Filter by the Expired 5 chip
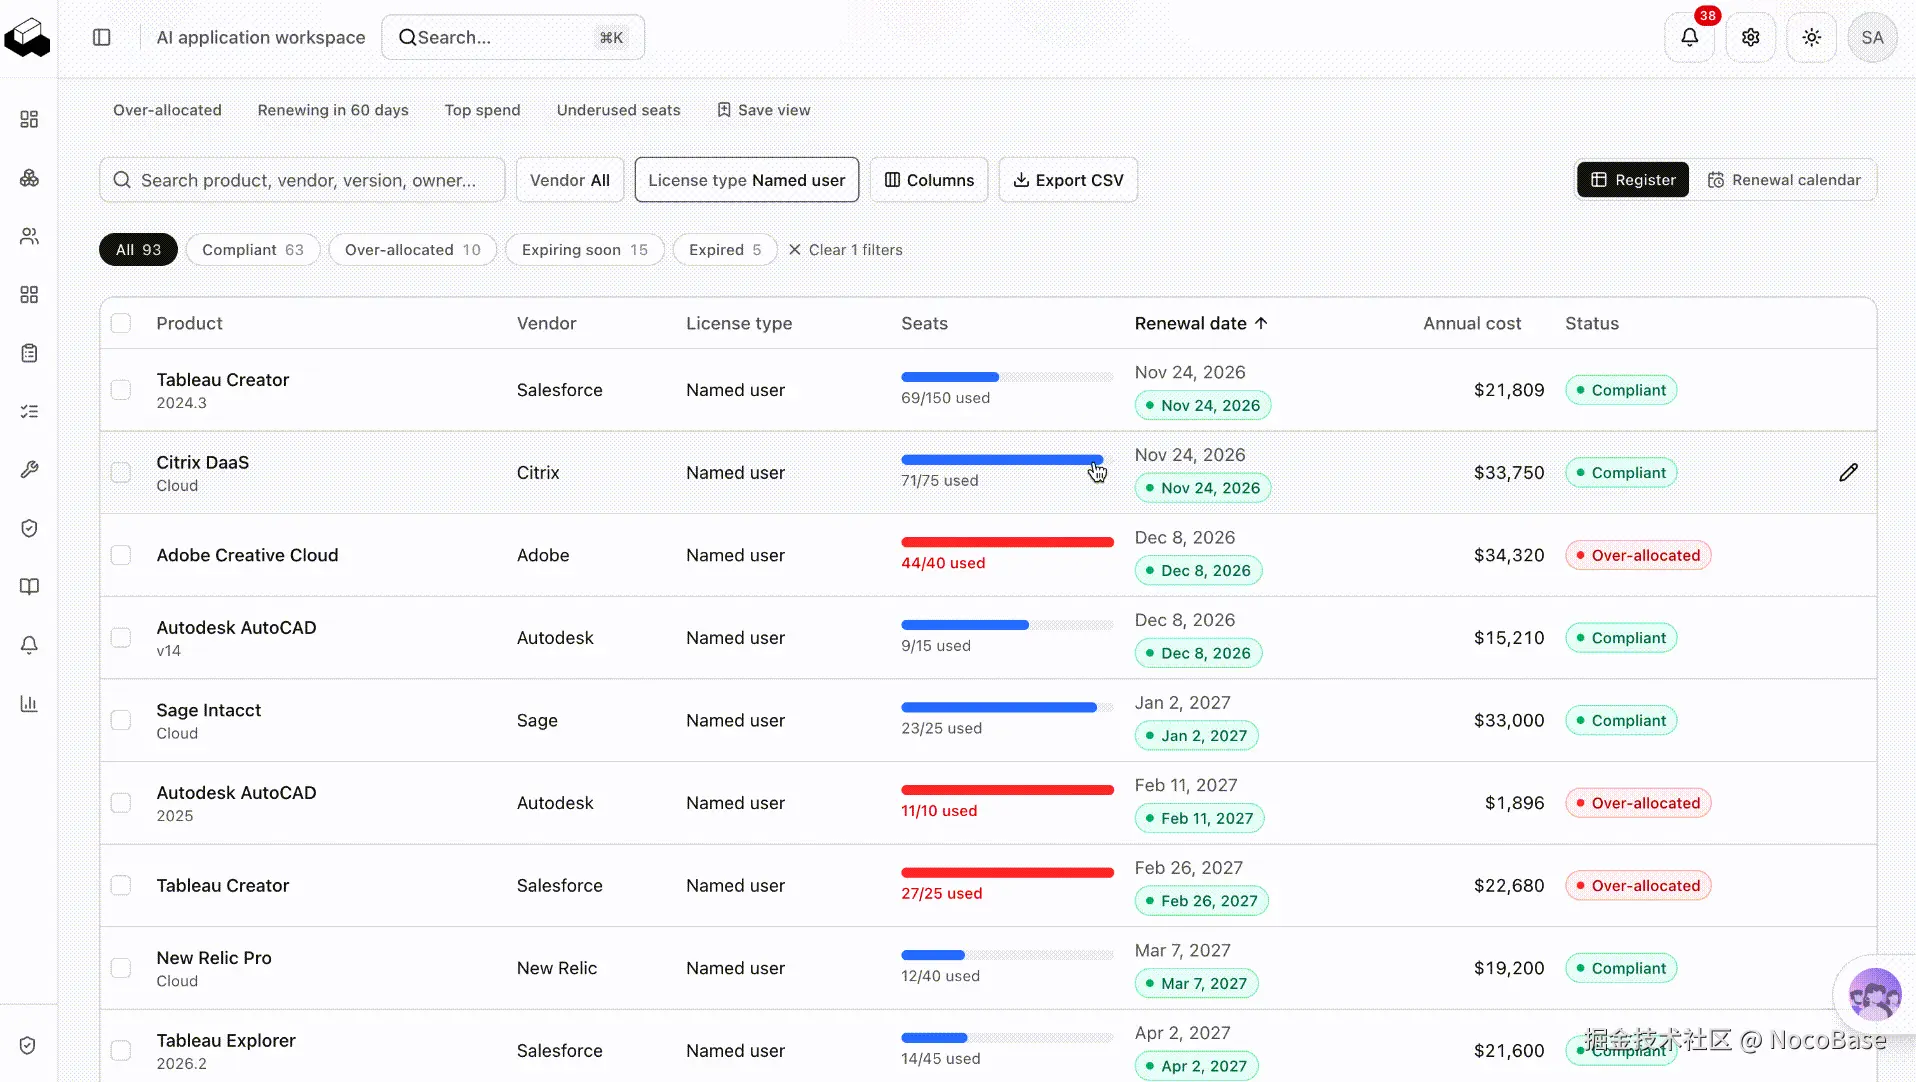The height and width of the screenshot is (1082, 1916). [724, 250]
